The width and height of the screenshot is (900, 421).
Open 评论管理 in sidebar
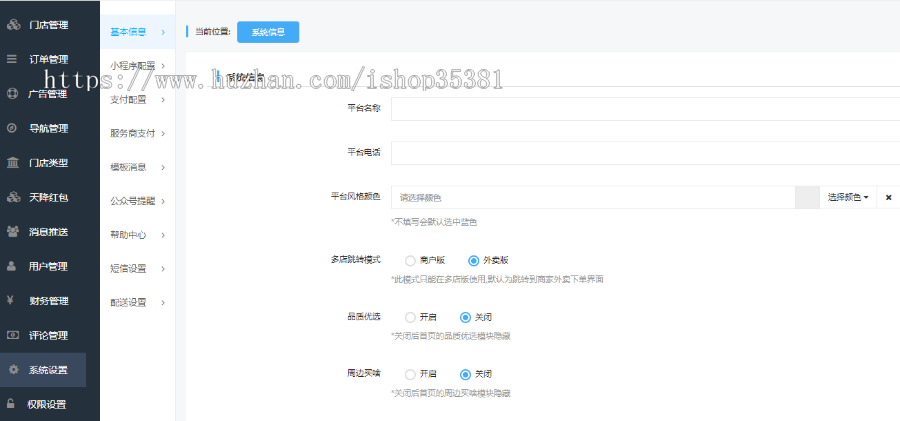click(x=50, y=335)
